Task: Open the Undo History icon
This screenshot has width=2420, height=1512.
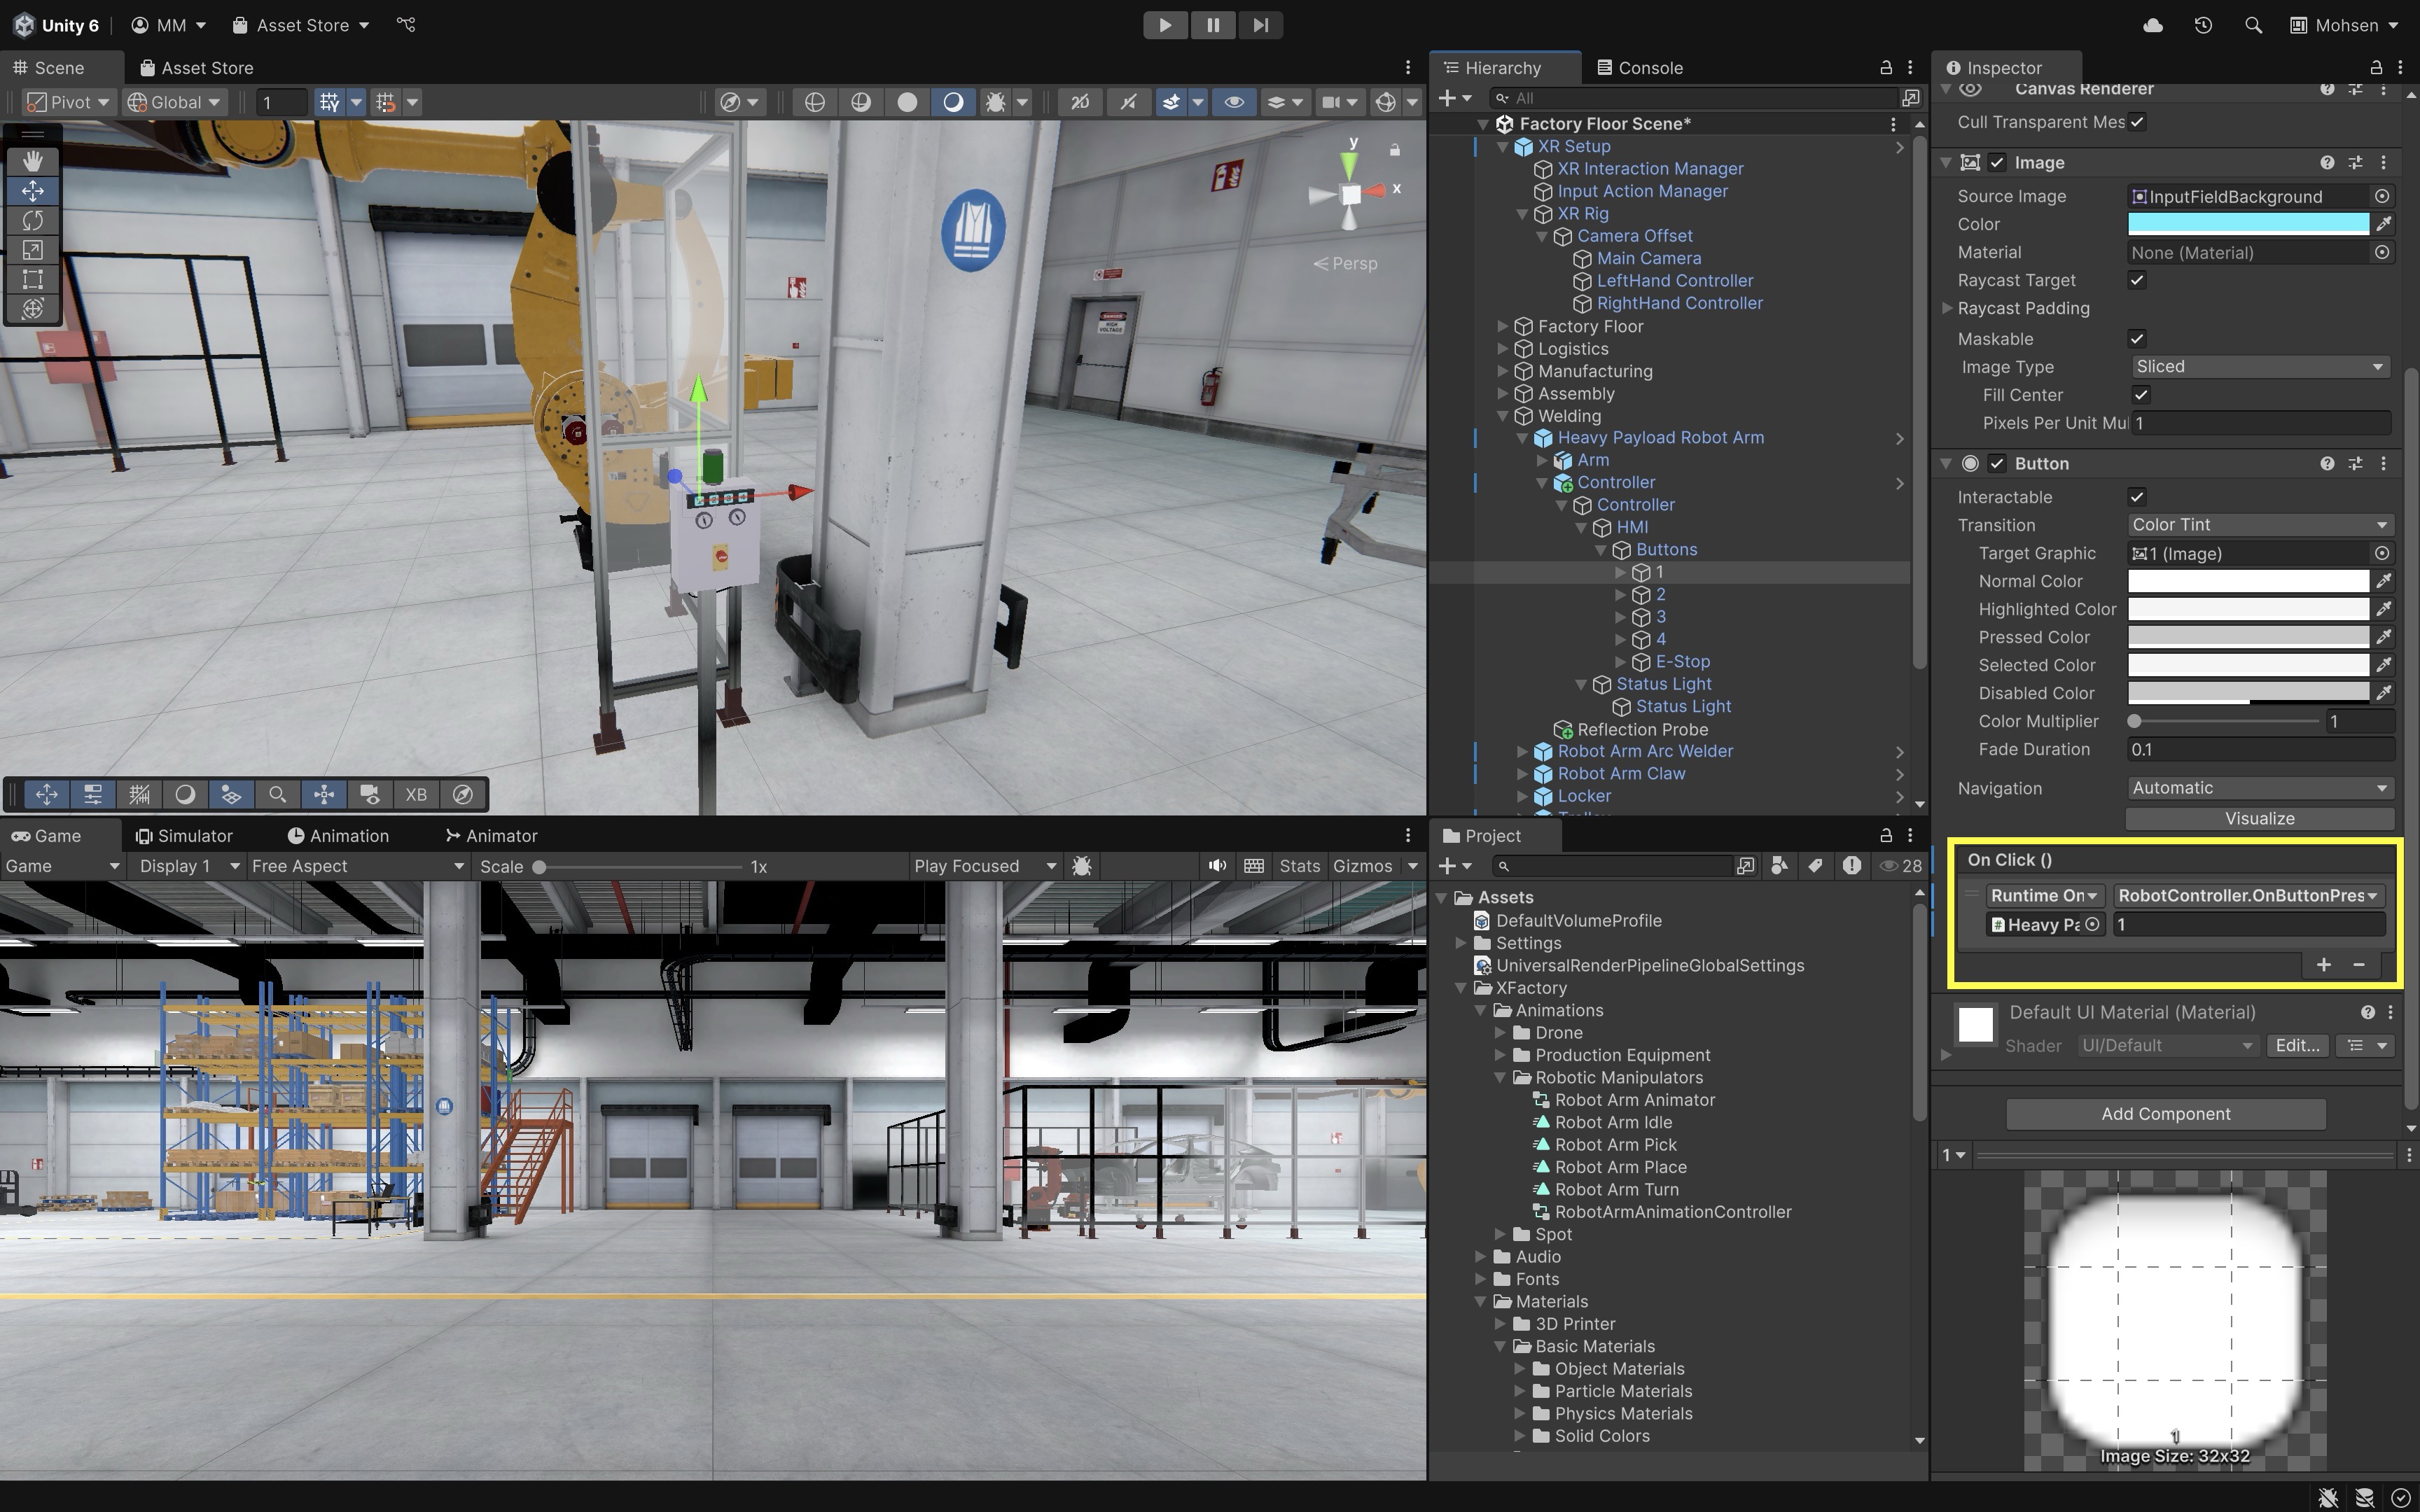Action: 2203,25
